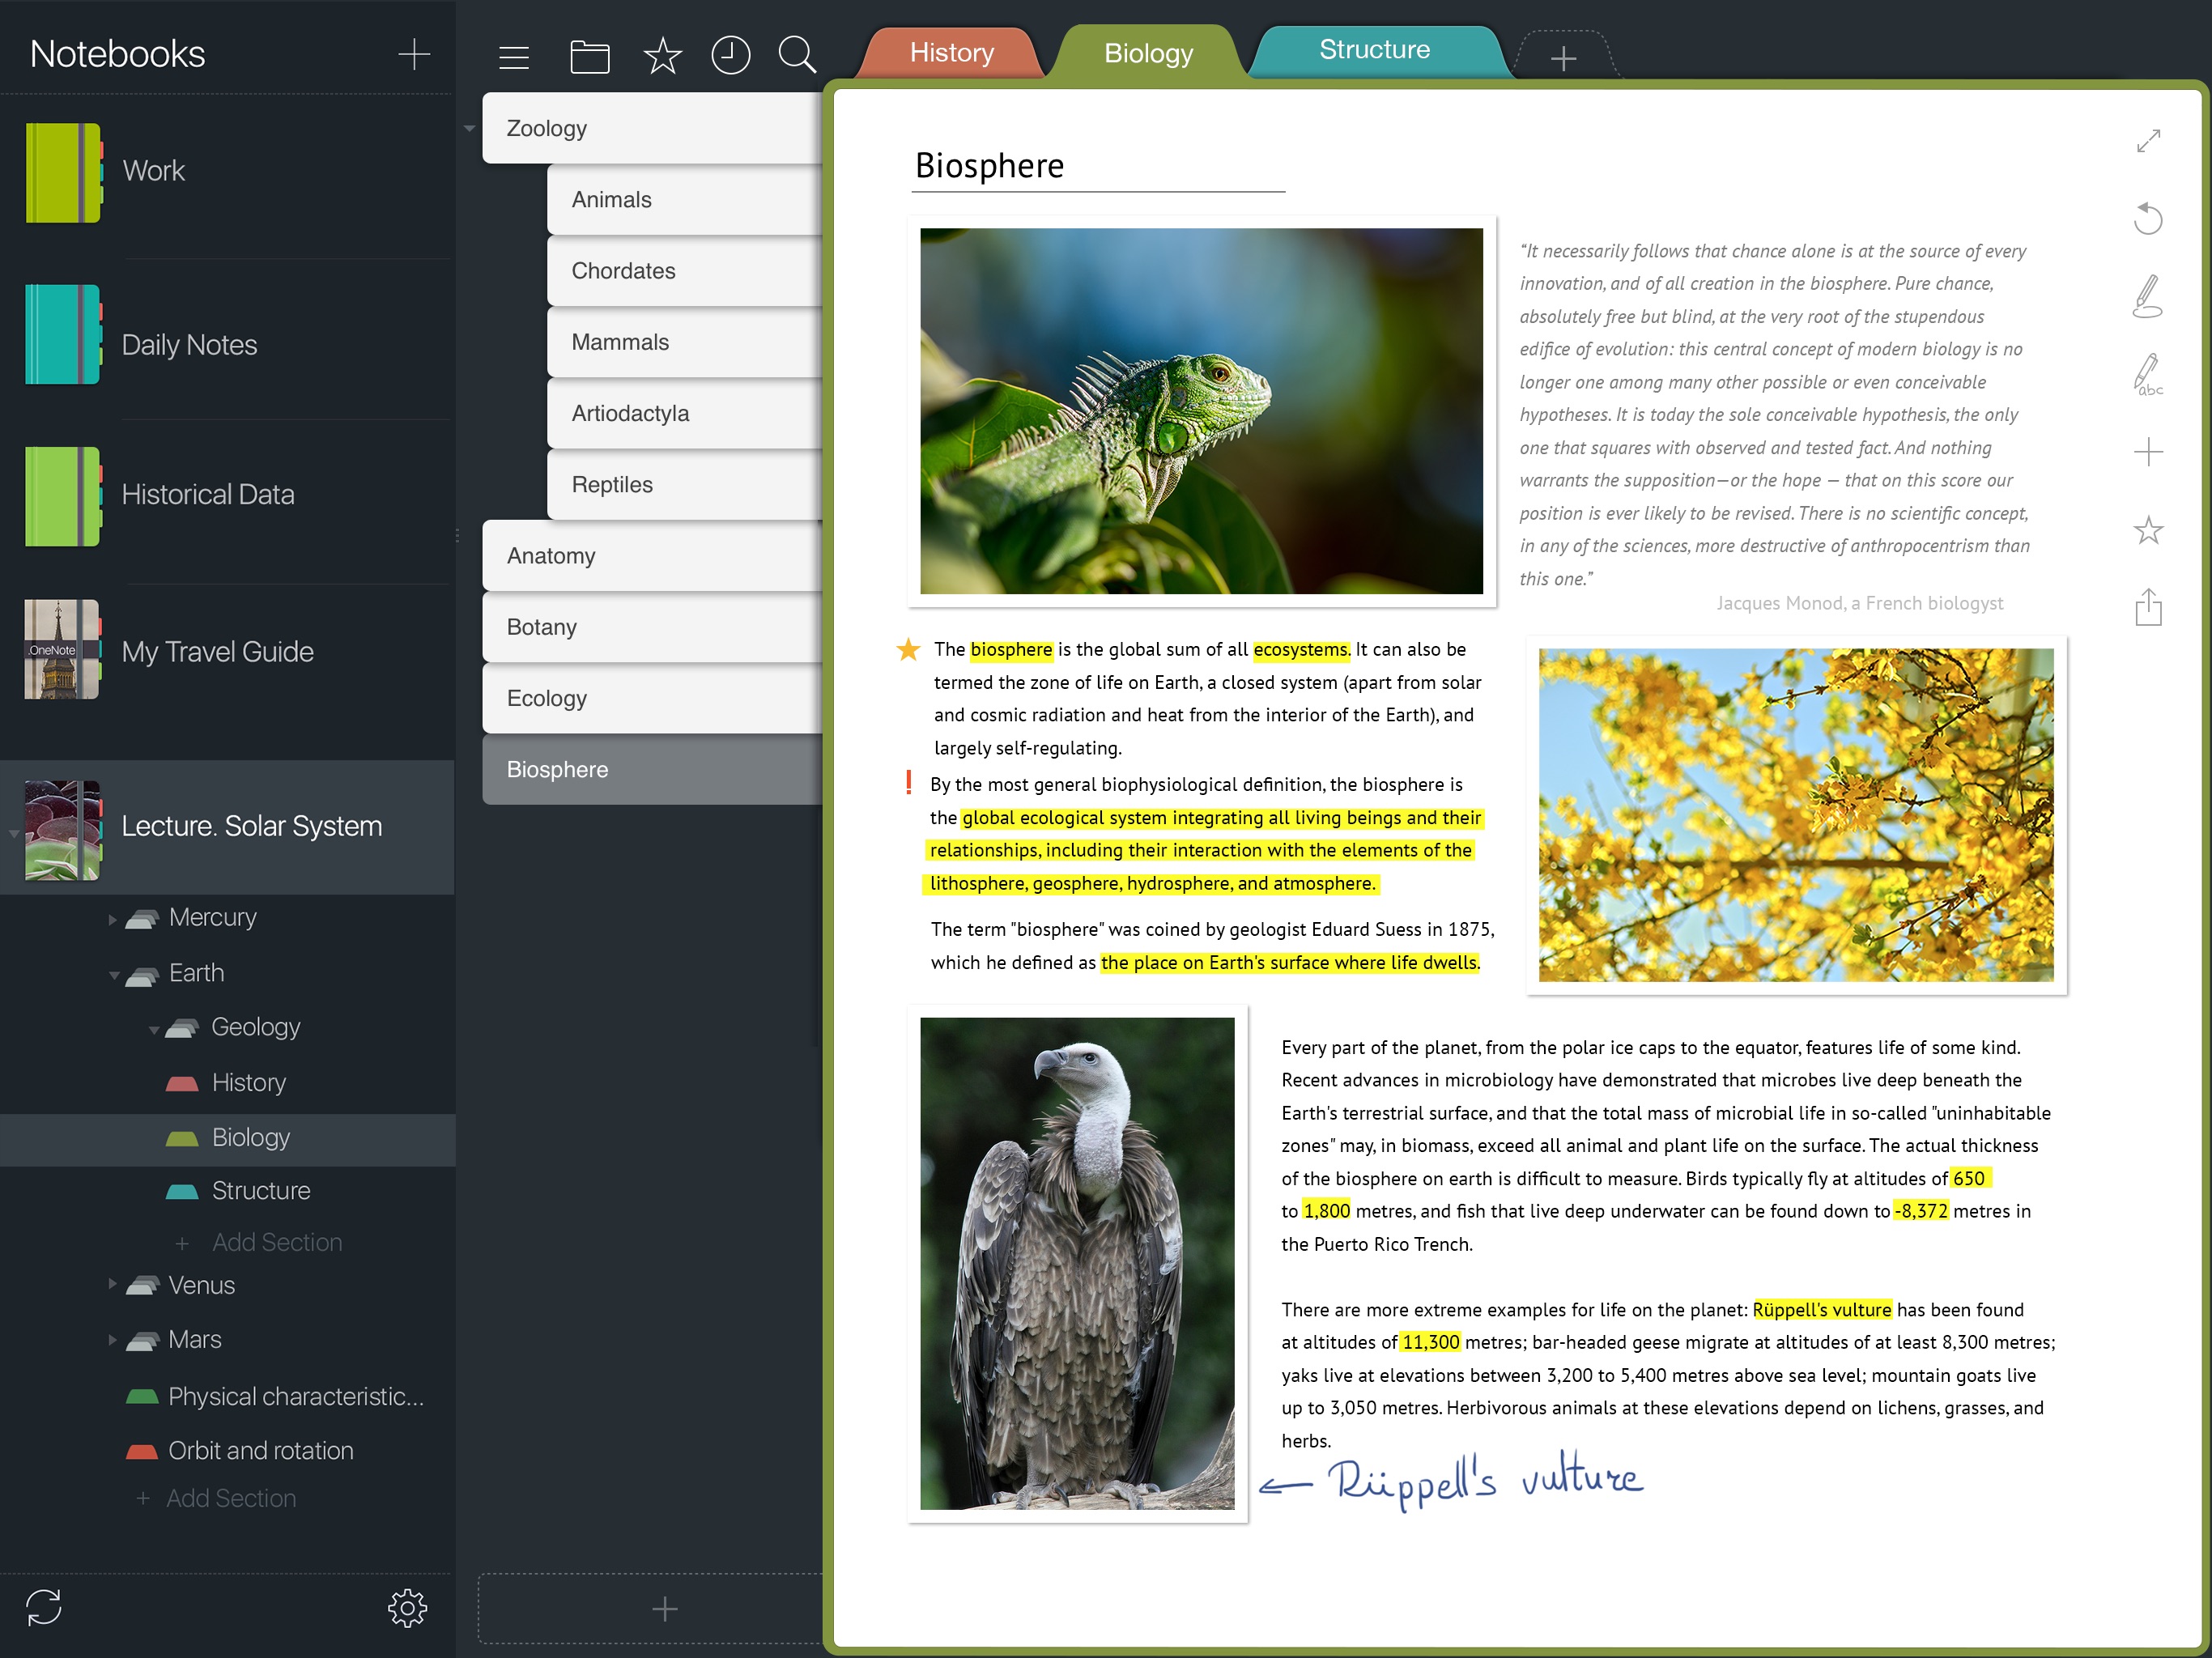
Task: Click the fullscreen expand arrows icon
Action: tap(2148, 141)
